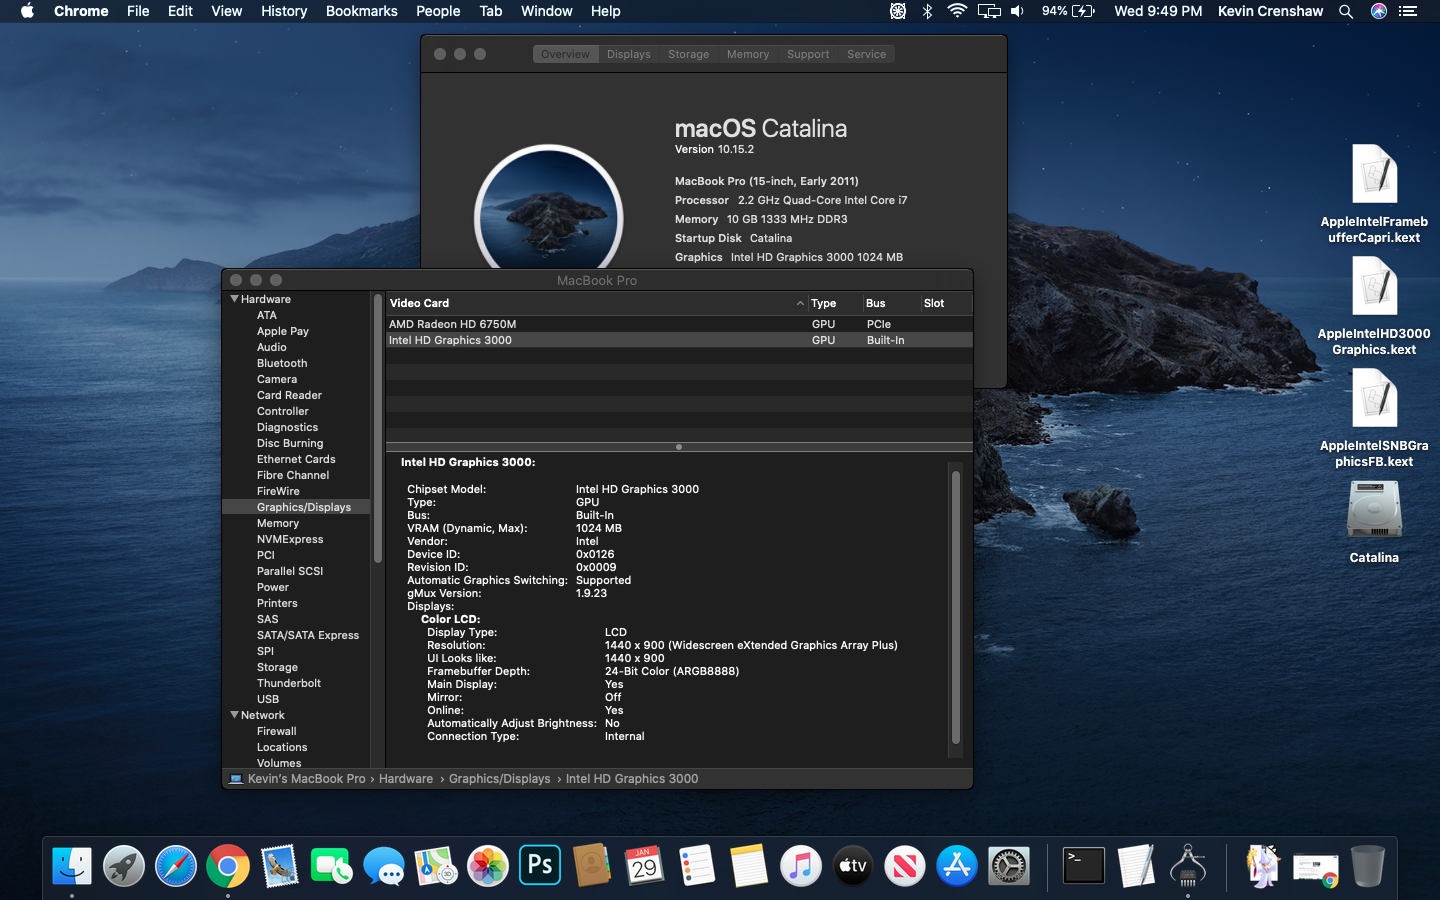Open Reminders in the dock
Screen dimensions: 1440x900
696,866
